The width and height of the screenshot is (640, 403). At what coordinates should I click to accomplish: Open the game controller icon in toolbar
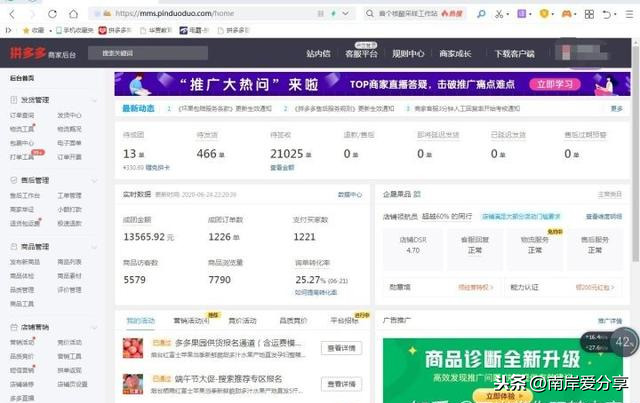point(567,14)
